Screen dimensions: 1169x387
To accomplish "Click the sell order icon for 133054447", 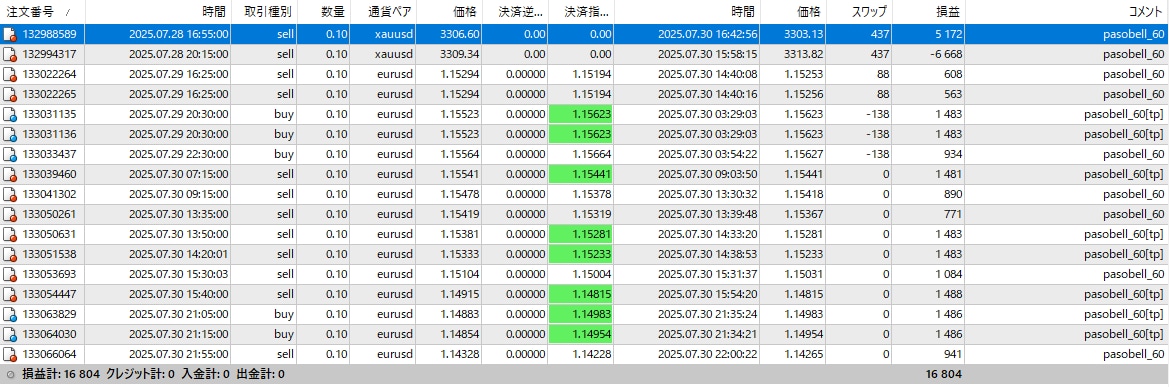I will [10, 295].
